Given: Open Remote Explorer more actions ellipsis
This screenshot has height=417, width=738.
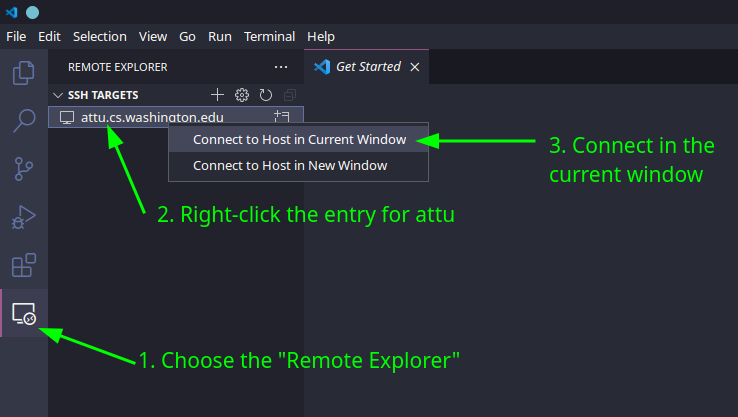Looking at the screenshot, I should pos(281,67).
